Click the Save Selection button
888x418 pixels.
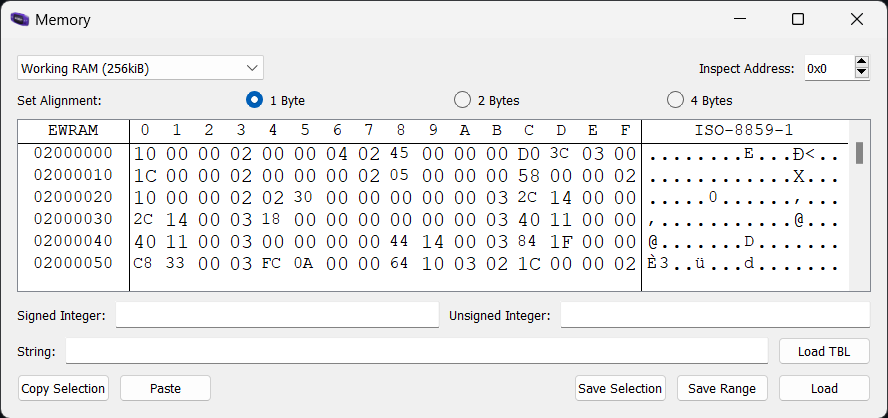(x=620, y=388)
